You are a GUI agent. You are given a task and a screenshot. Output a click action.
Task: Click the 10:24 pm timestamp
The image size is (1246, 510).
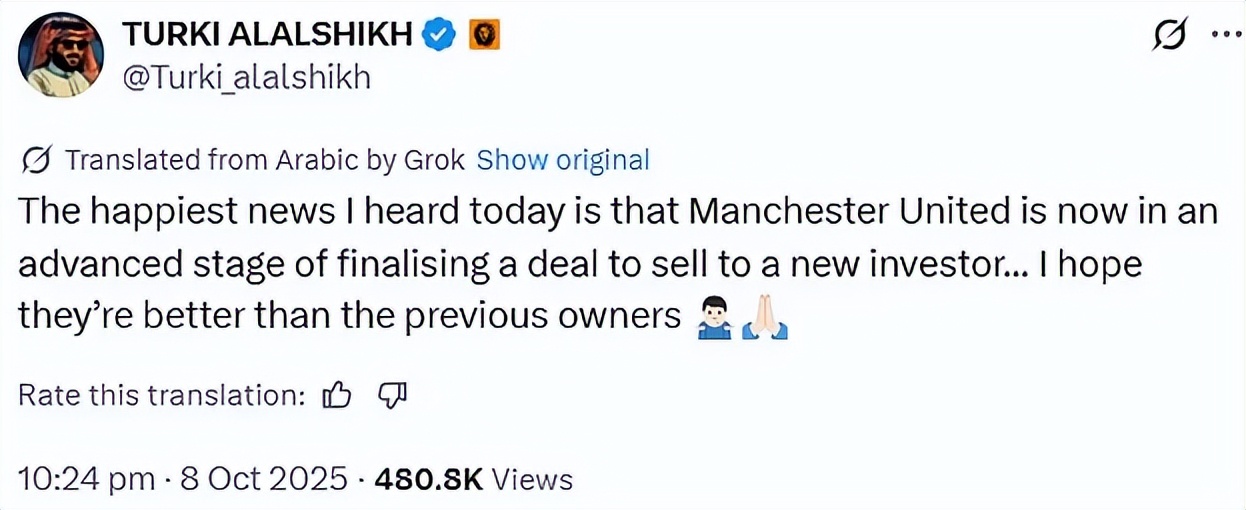pos(86,479)
